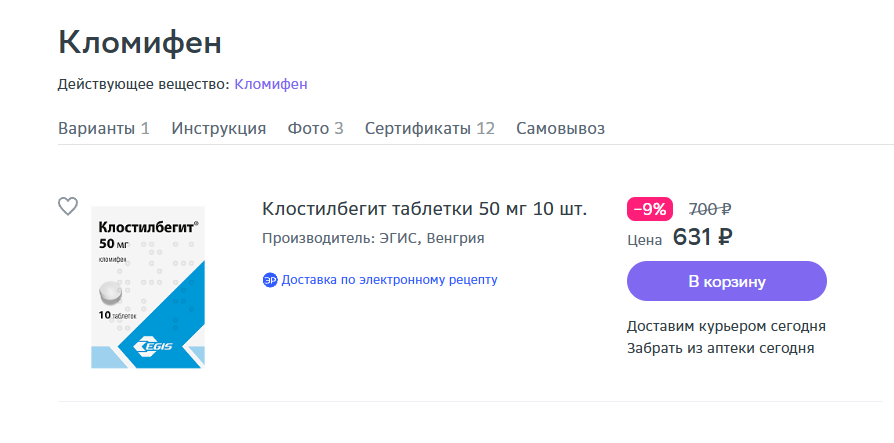The image size is (894, 443).
Task: Follow the purple Кломифен active substance link
Action: click(x=271, y=84)
